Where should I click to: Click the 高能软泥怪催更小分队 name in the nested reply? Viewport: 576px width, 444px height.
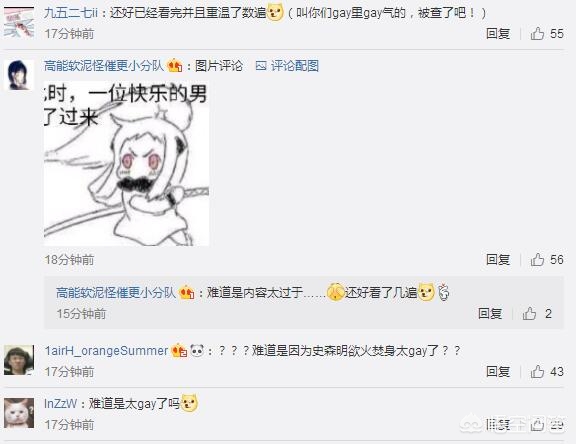[x=116, y=293]
